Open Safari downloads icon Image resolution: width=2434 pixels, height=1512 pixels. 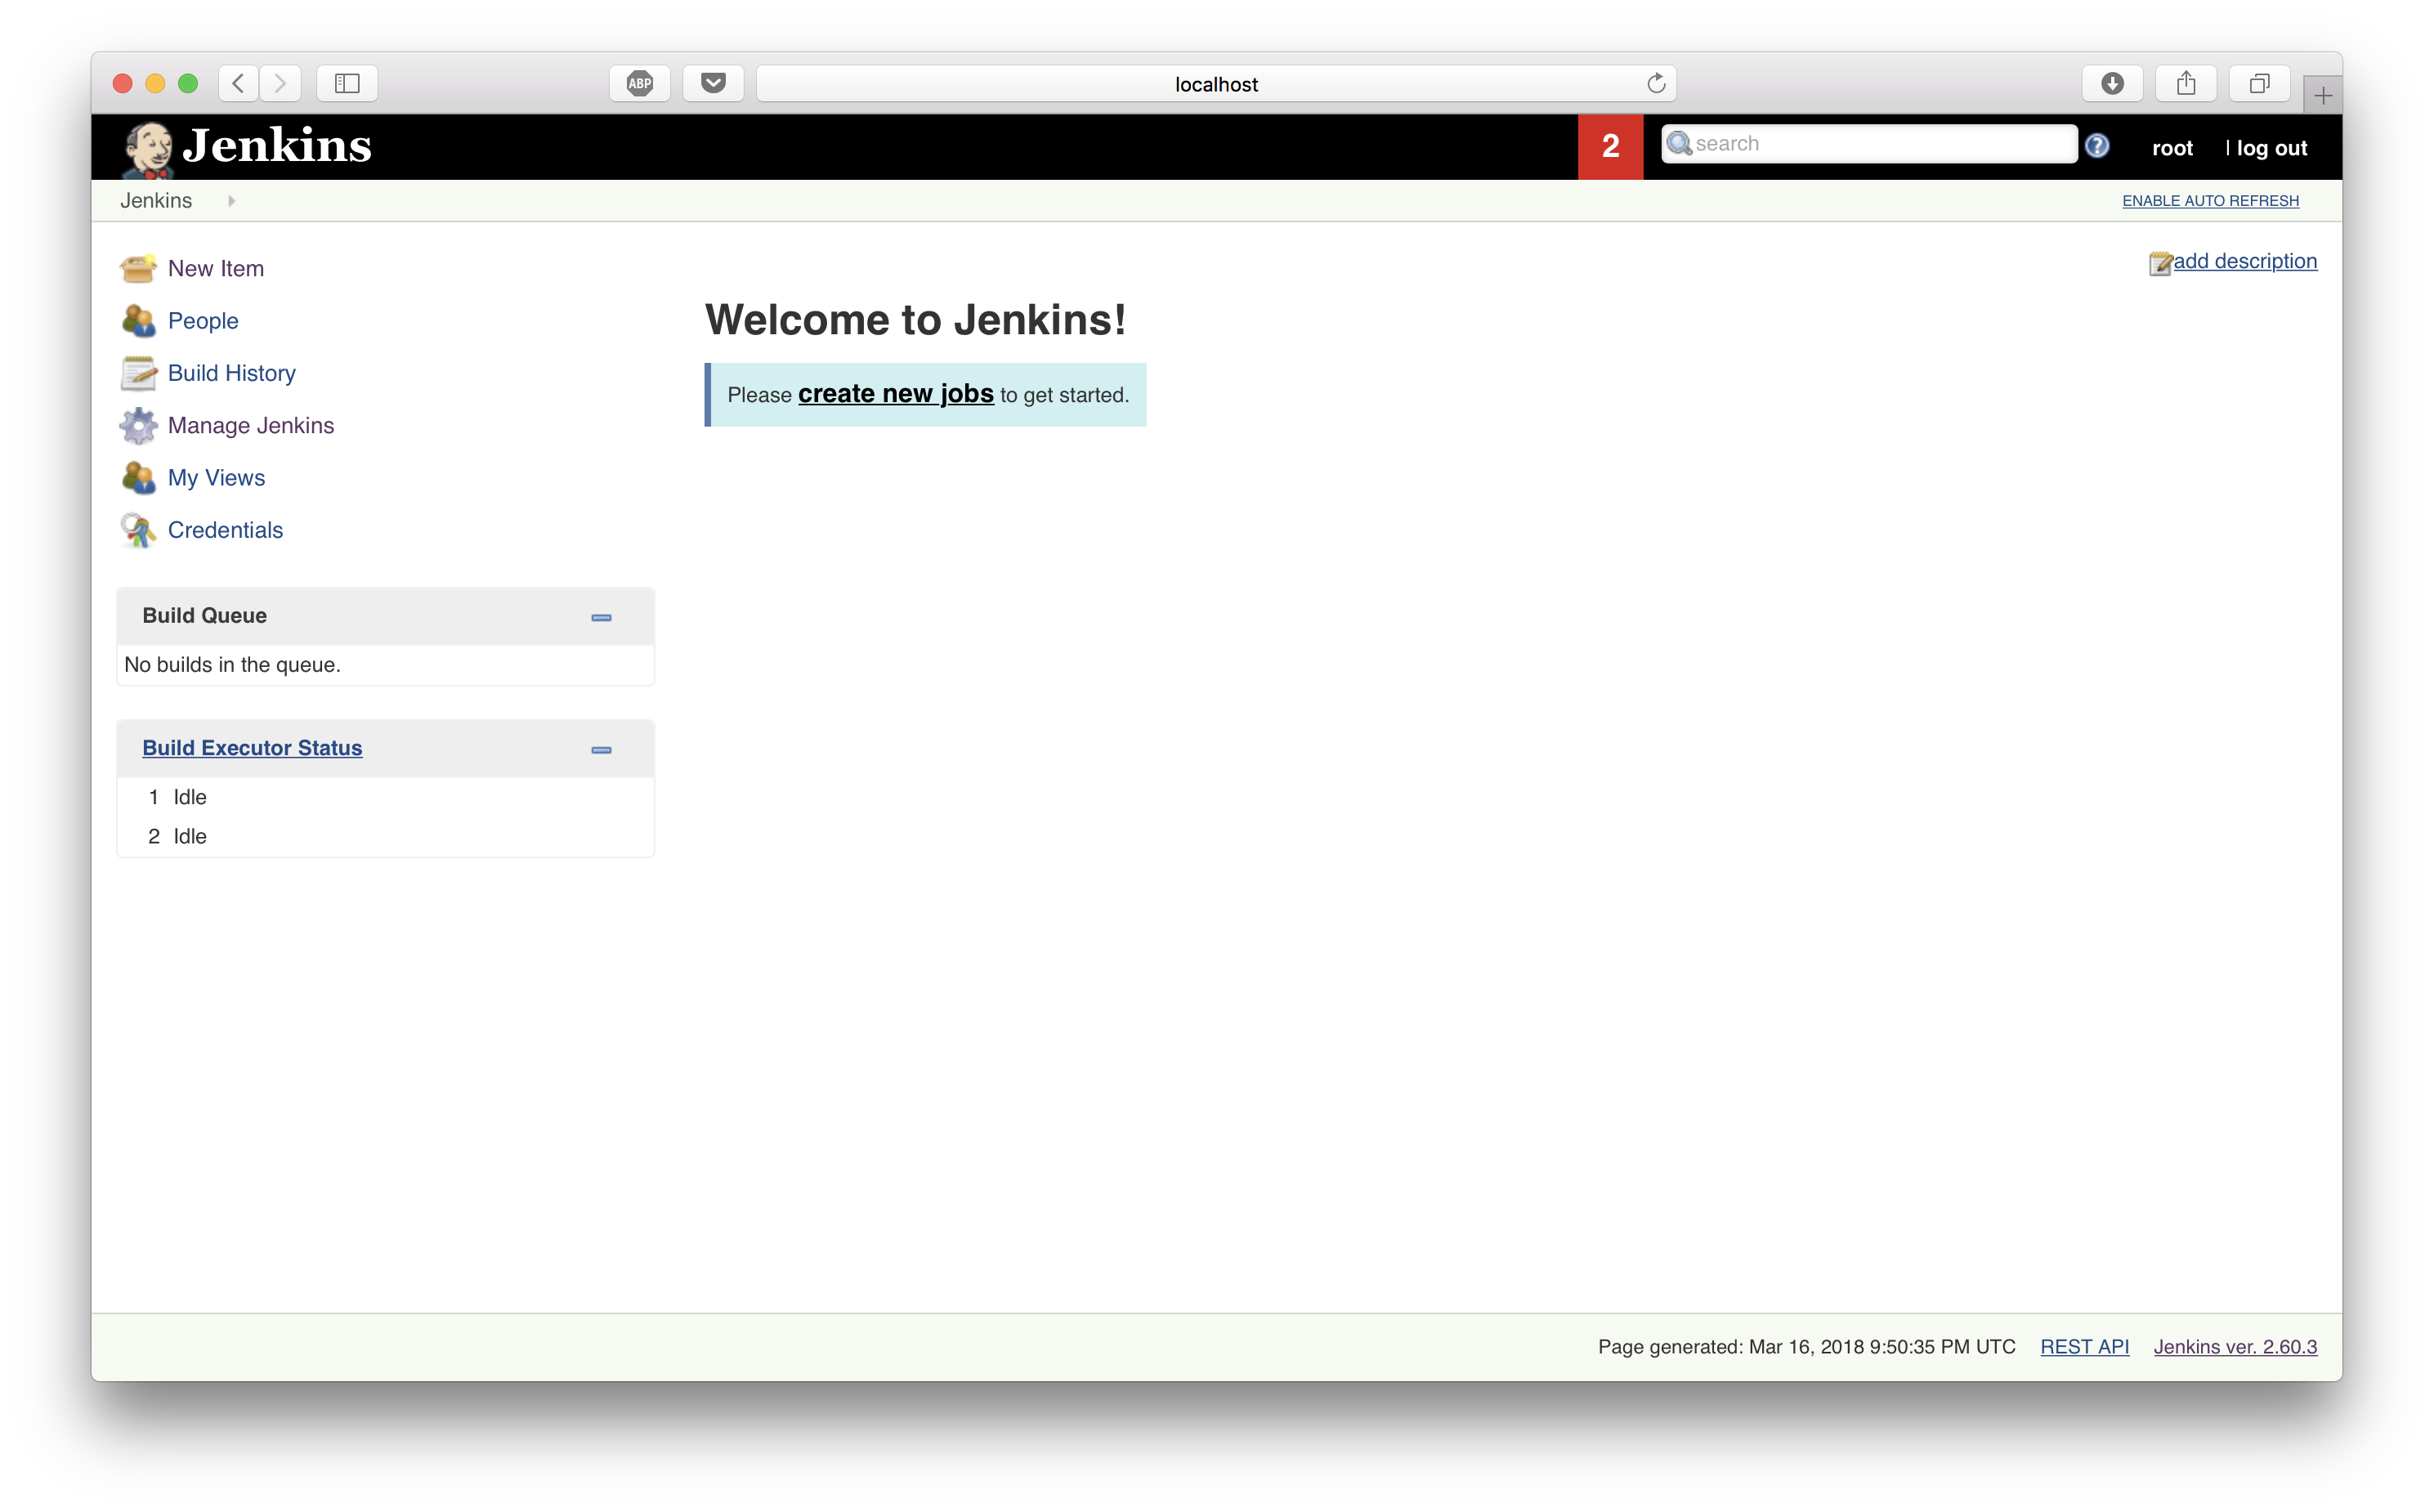click(x=2112, y=84)
